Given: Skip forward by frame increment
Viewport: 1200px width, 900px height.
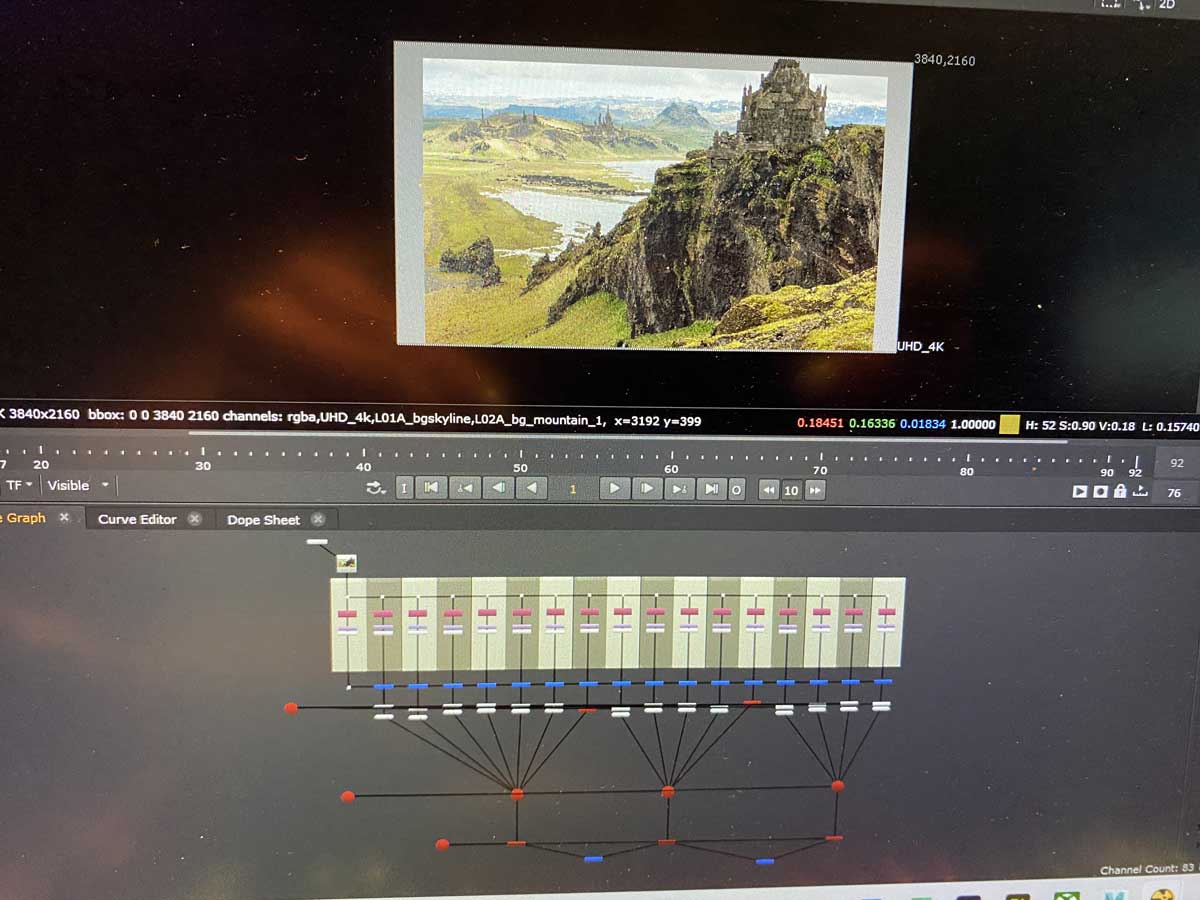Looking at the screenshot, I should coord(815,490).
